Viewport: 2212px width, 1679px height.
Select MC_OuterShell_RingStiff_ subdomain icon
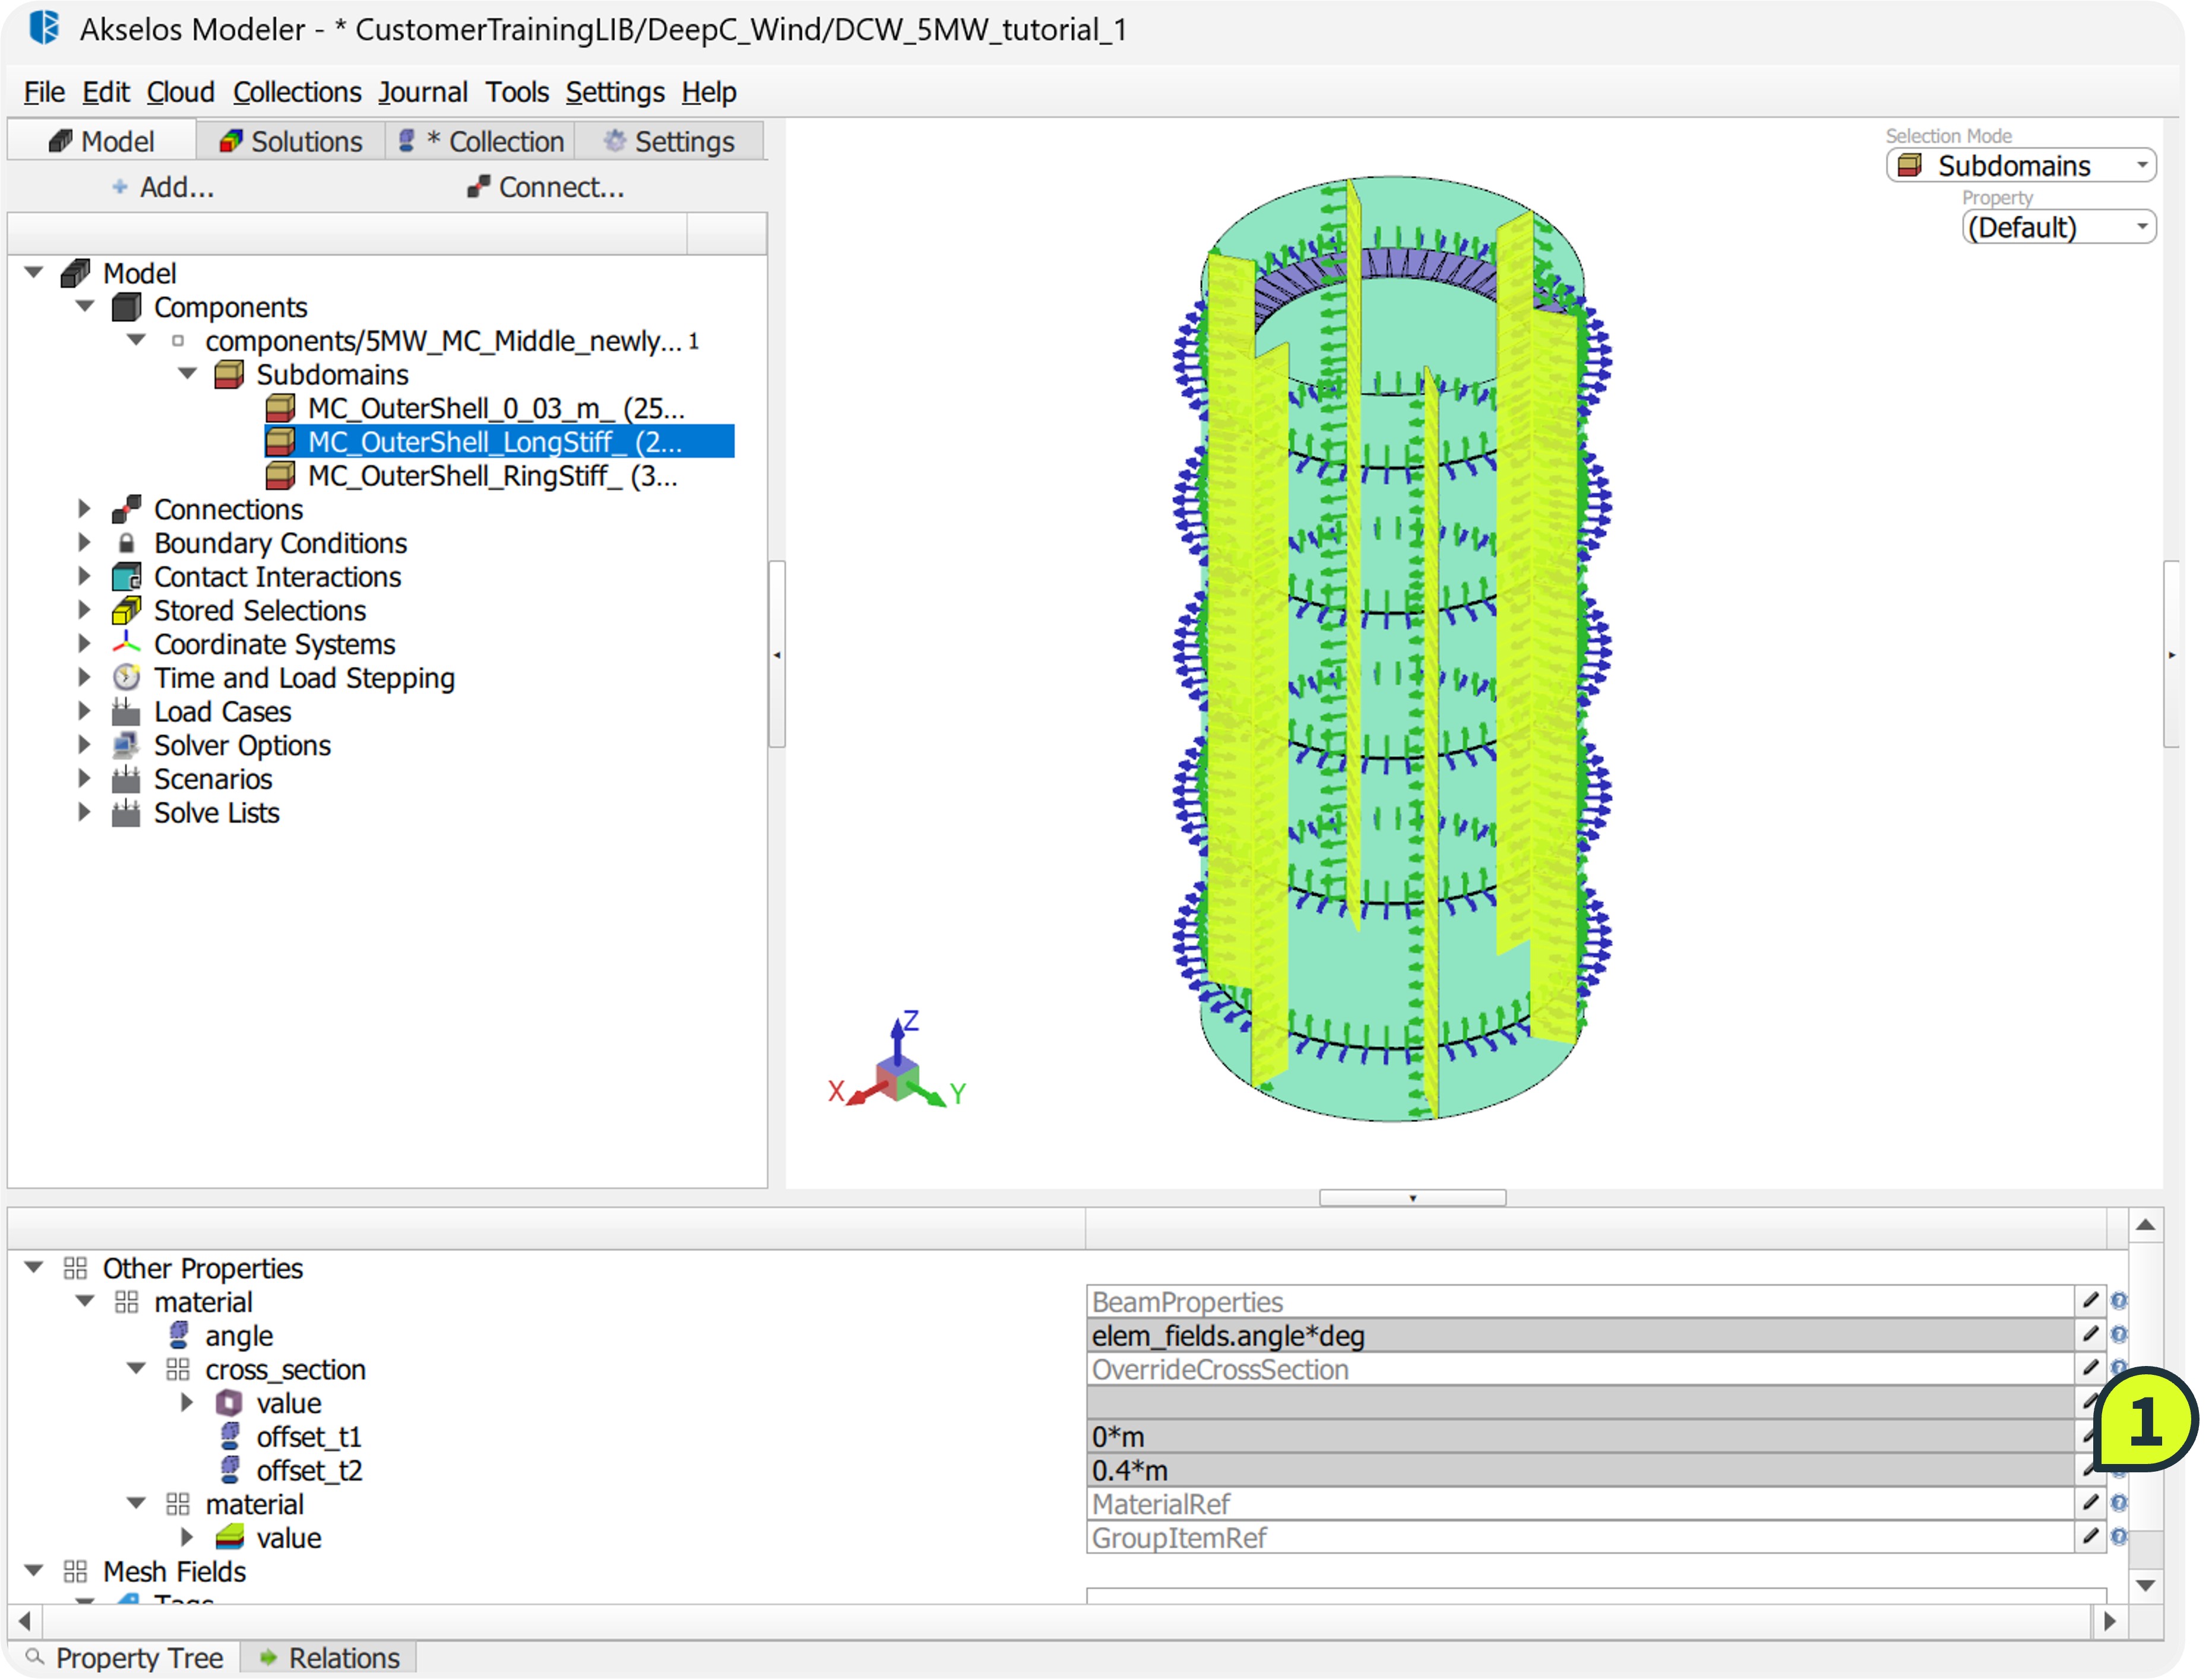pos(281,476)
